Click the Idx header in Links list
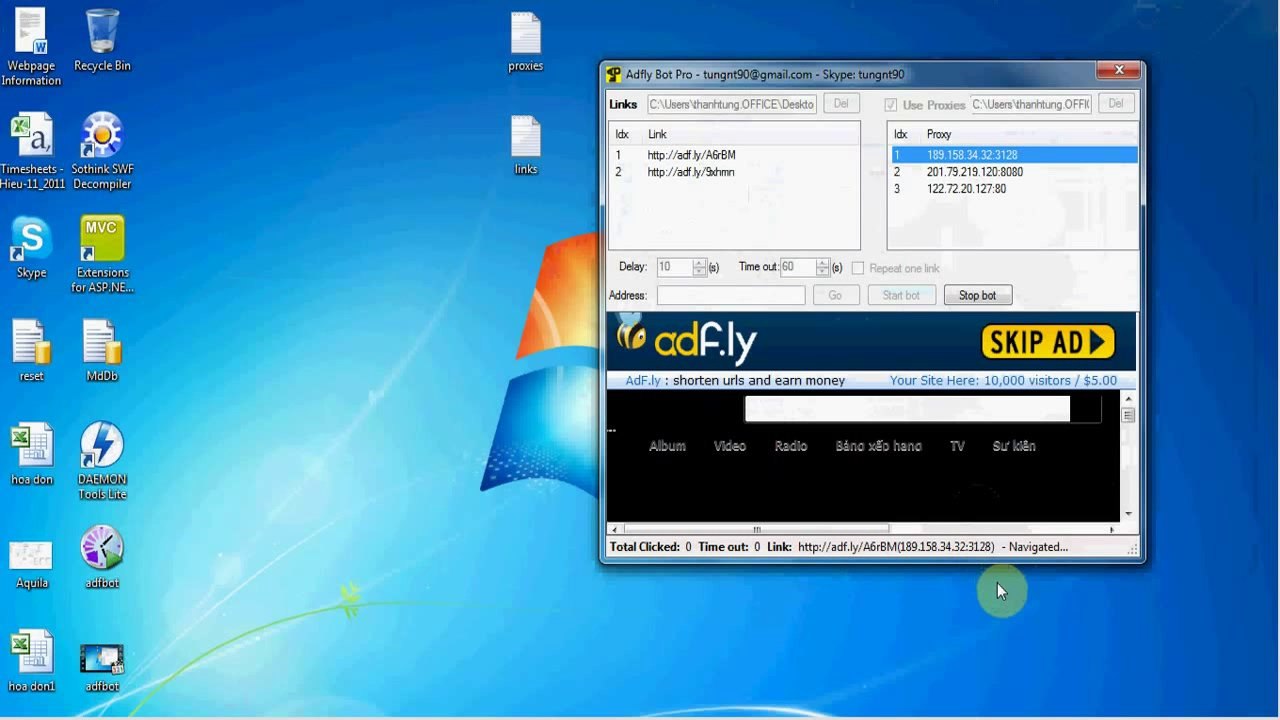The width and height of the screenshot is (1280, 720). pos(622,134)
